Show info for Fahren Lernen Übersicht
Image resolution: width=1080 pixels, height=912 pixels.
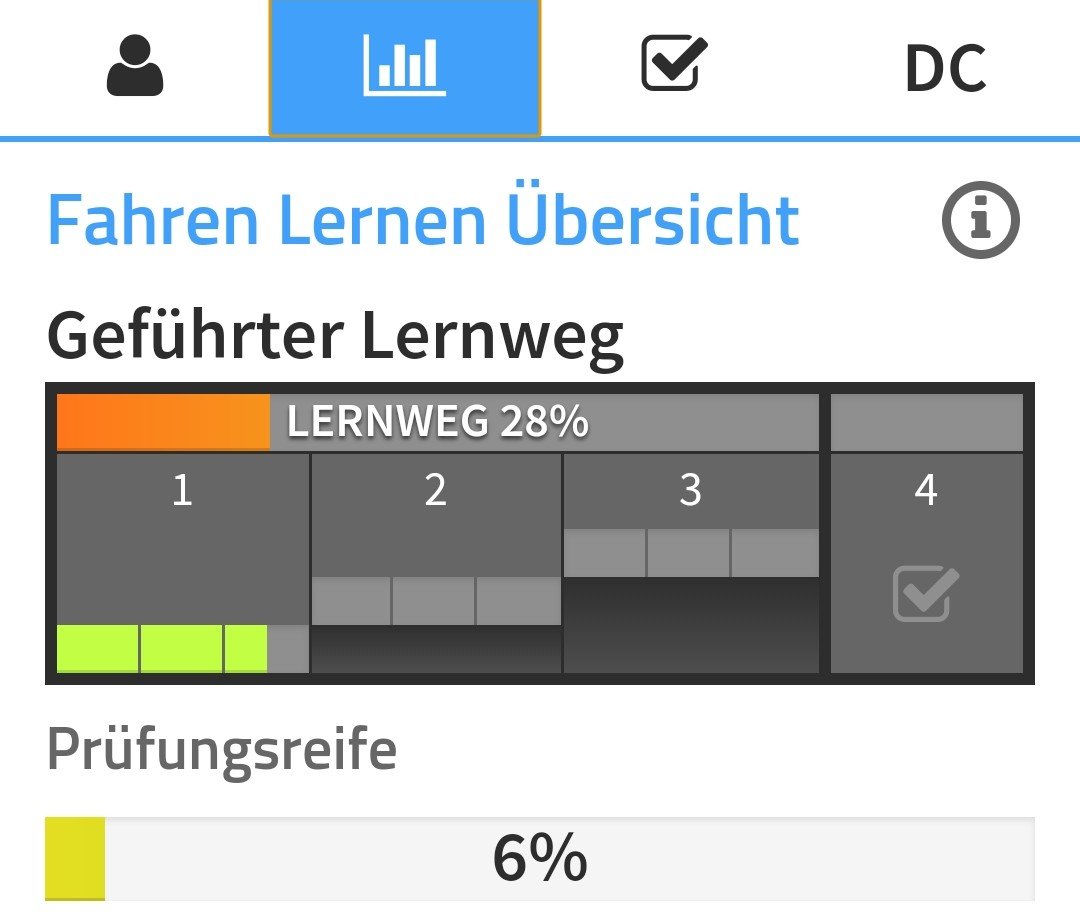coord(980,221)
